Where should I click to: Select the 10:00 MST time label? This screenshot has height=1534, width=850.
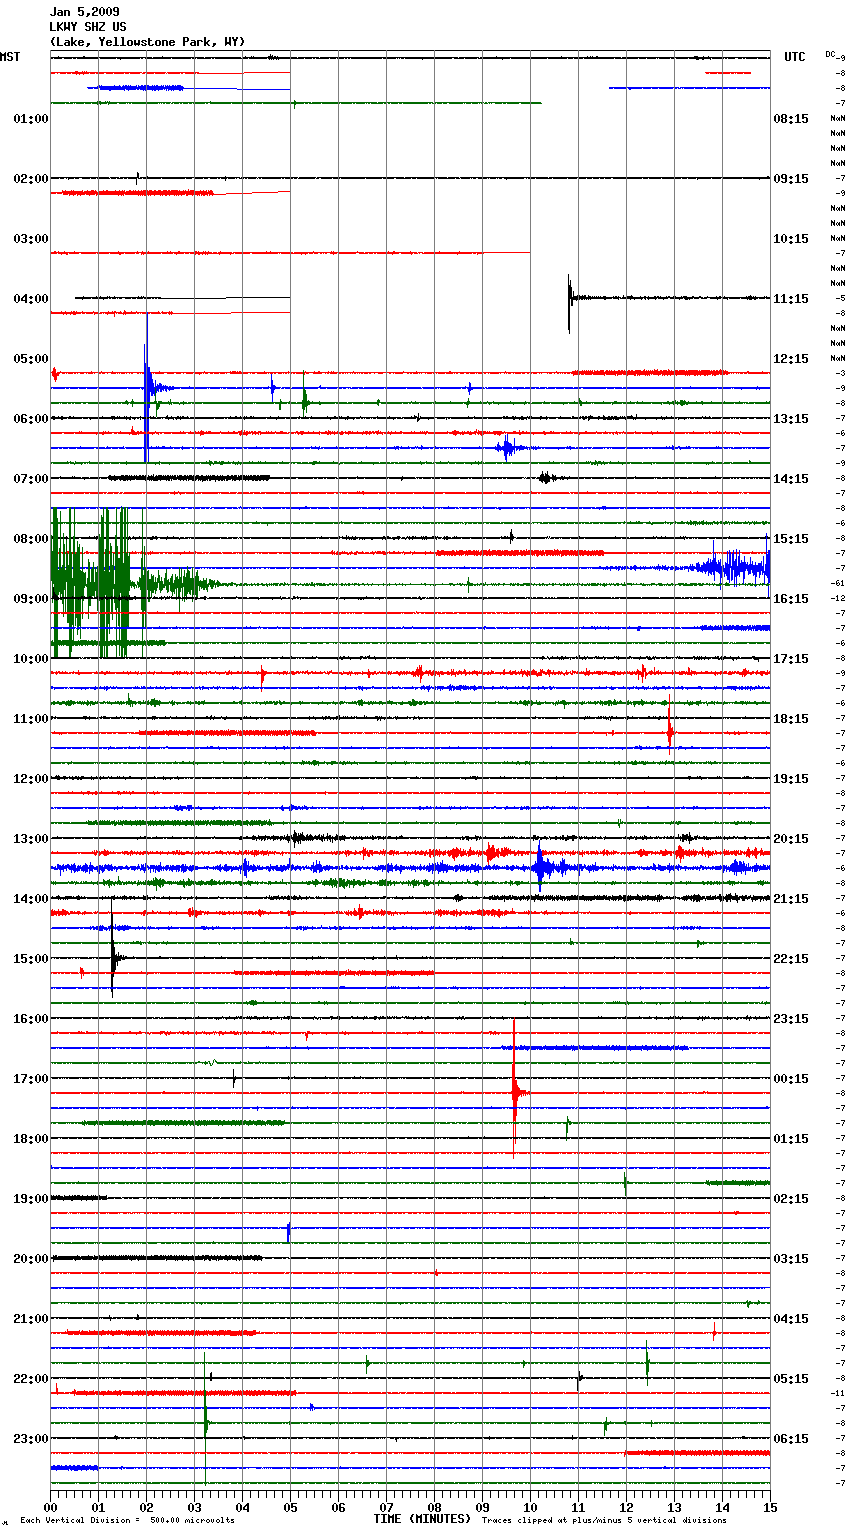pyautogui.click(x=31, y=659)
